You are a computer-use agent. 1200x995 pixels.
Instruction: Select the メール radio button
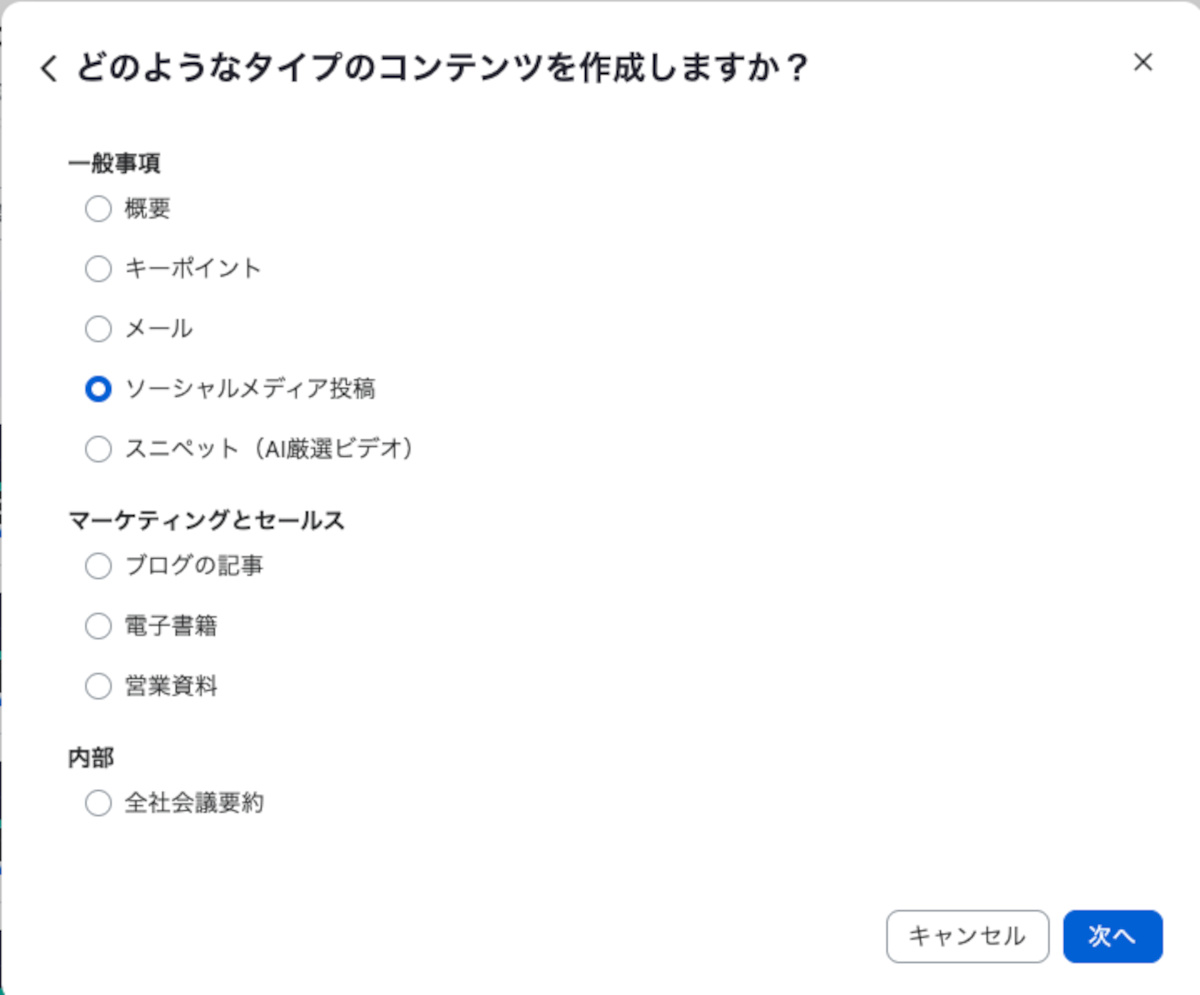(98, 329)
